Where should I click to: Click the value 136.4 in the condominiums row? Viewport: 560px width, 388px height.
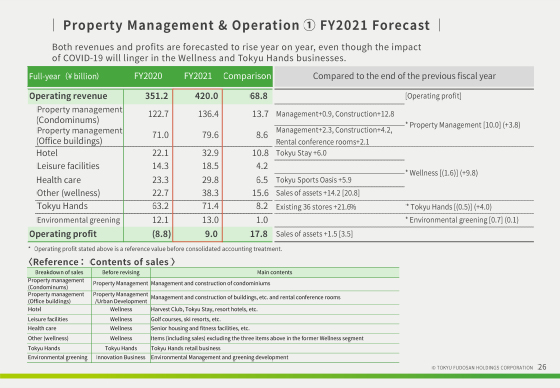coord(208,114)
